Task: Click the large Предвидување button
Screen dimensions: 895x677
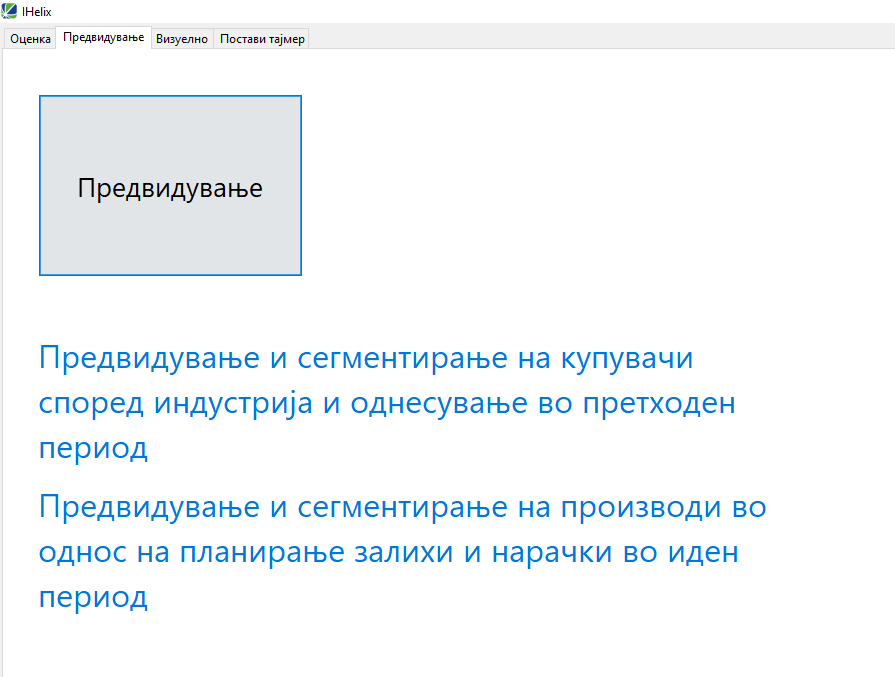Action: coord(170,186)
